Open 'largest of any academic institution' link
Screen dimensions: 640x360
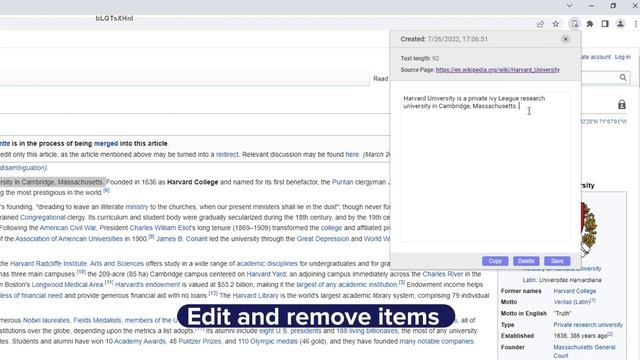click(347, 284)
